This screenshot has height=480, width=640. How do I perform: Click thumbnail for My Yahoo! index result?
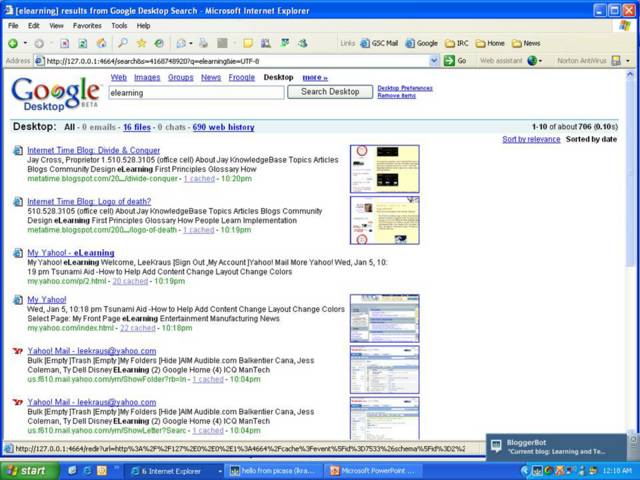384,318
